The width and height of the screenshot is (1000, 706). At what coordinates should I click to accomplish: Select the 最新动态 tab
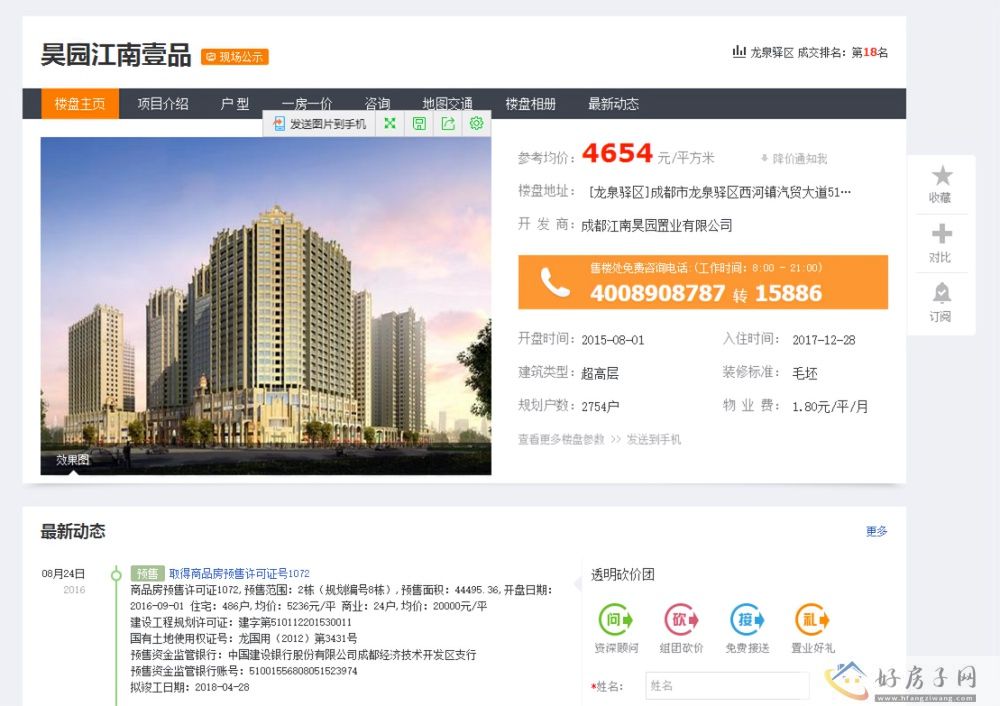pos(613,104)
